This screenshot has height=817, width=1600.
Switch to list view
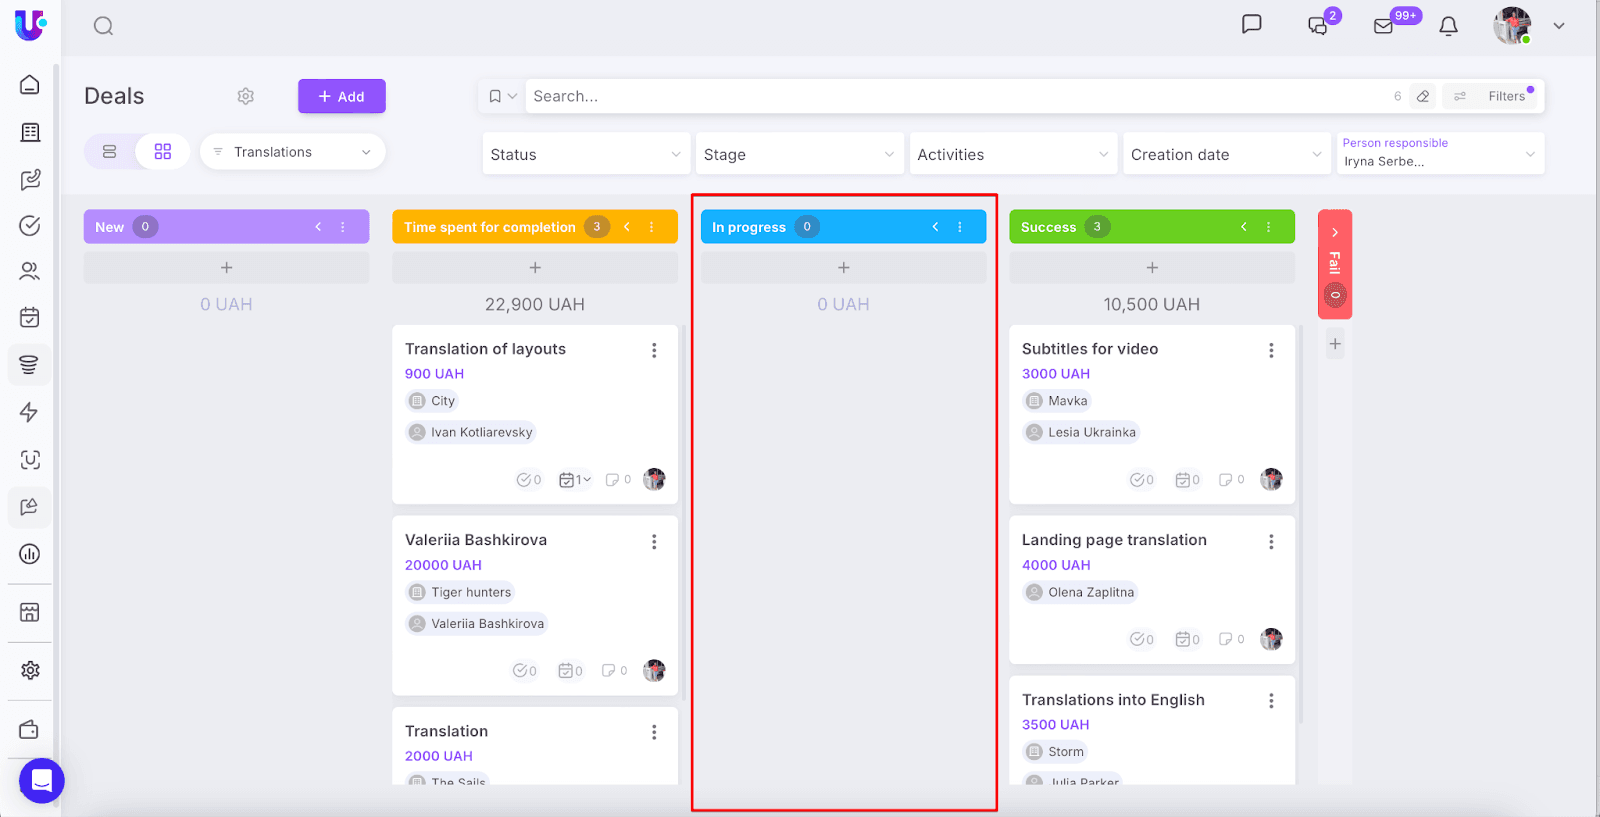tap(110, 152)
